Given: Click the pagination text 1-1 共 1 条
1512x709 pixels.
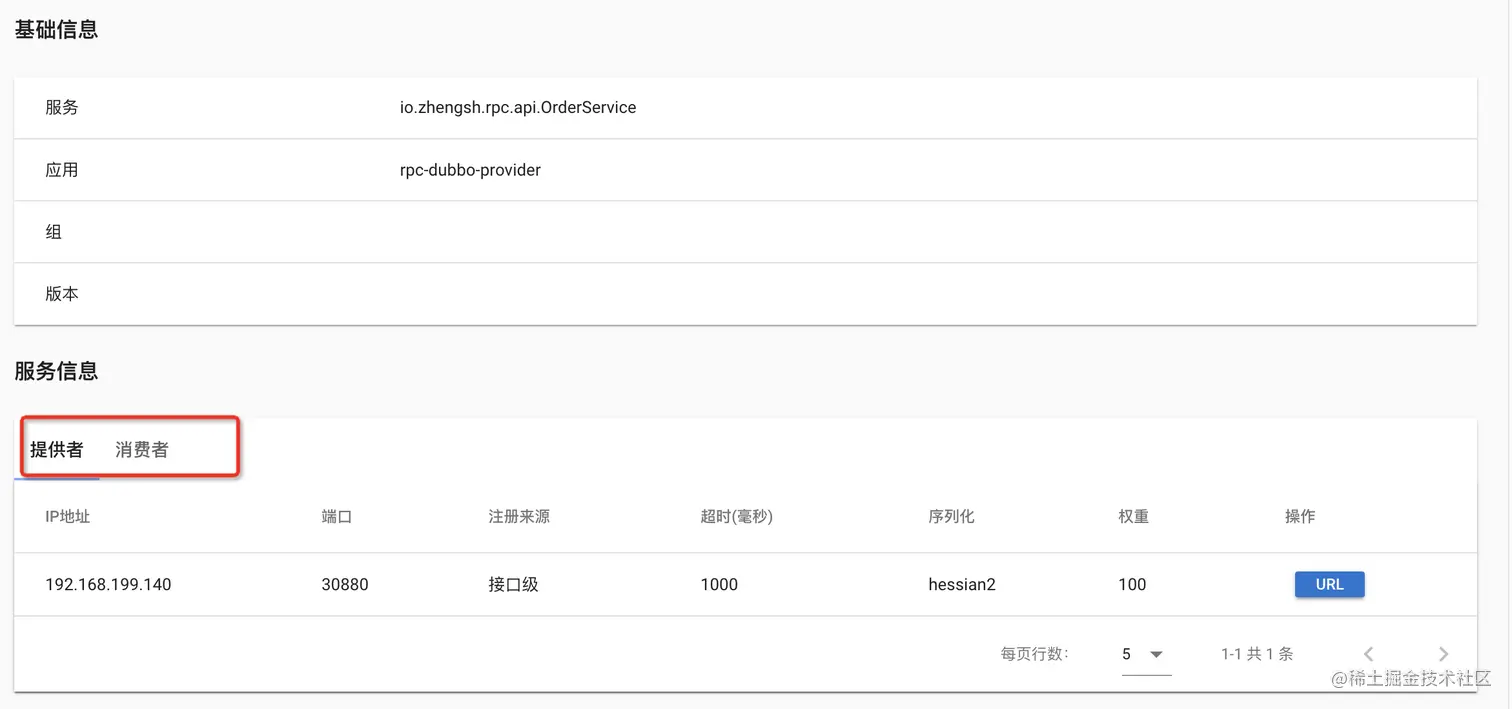Looking at the screenshot, I should coord(1257,654).
